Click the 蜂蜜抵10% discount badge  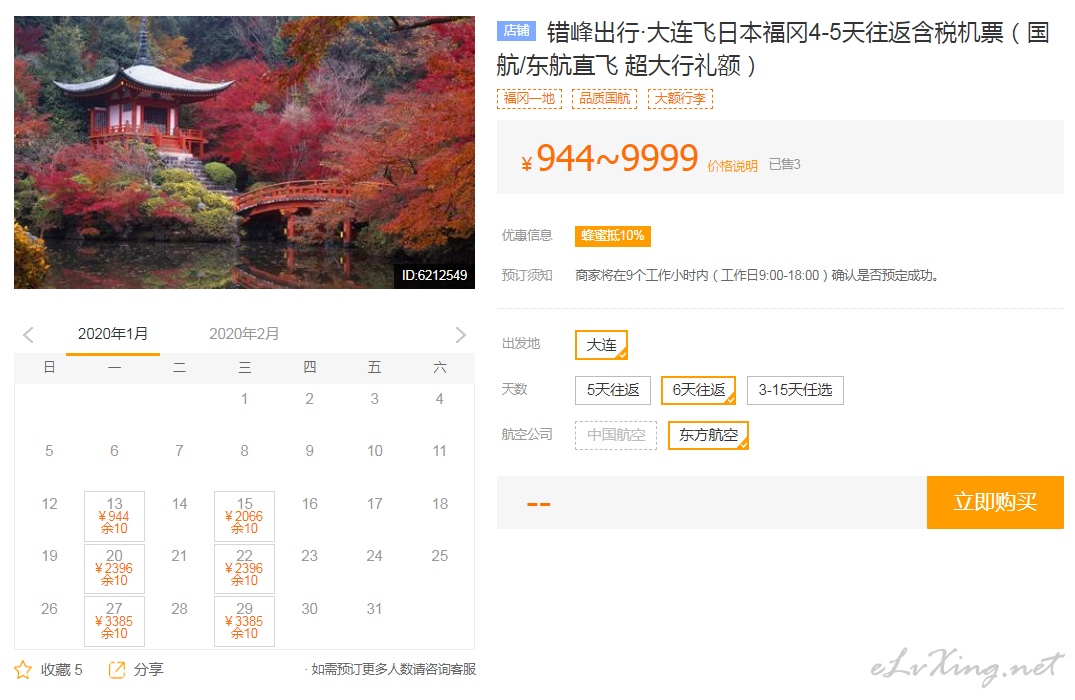pyautogui.click(x=613, y=236)
